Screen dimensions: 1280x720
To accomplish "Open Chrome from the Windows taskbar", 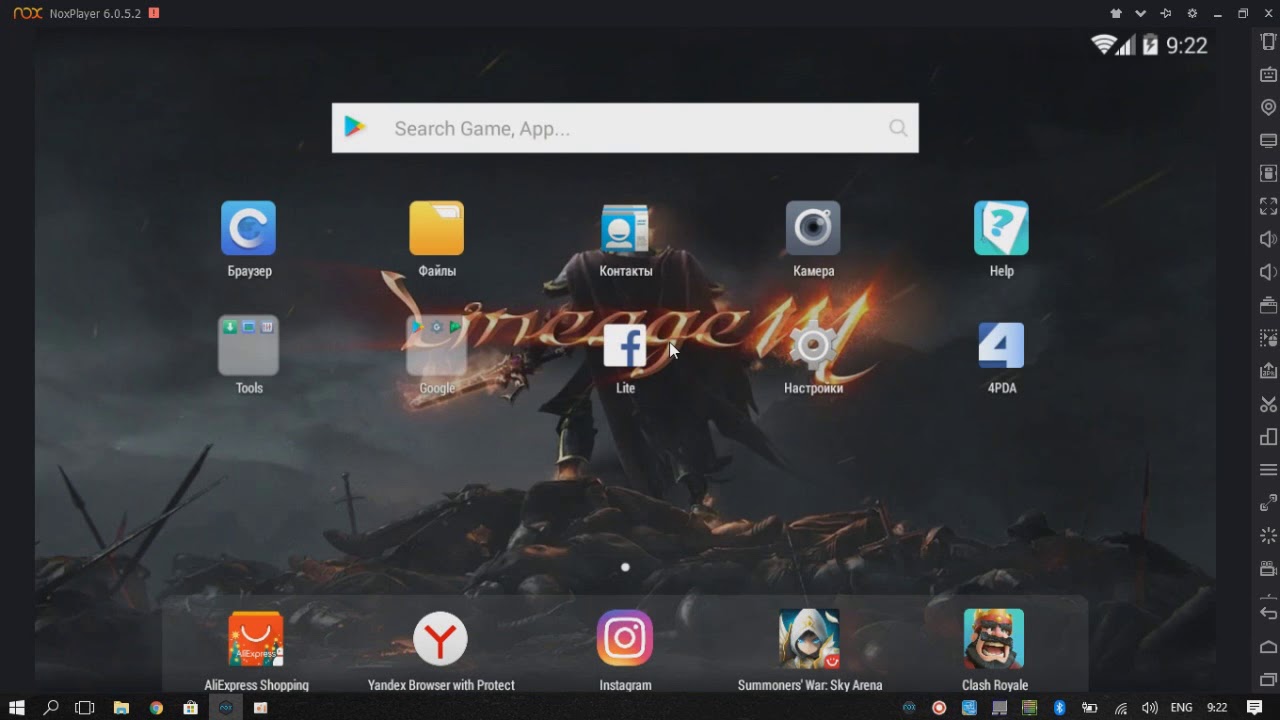I will point(156,708).
